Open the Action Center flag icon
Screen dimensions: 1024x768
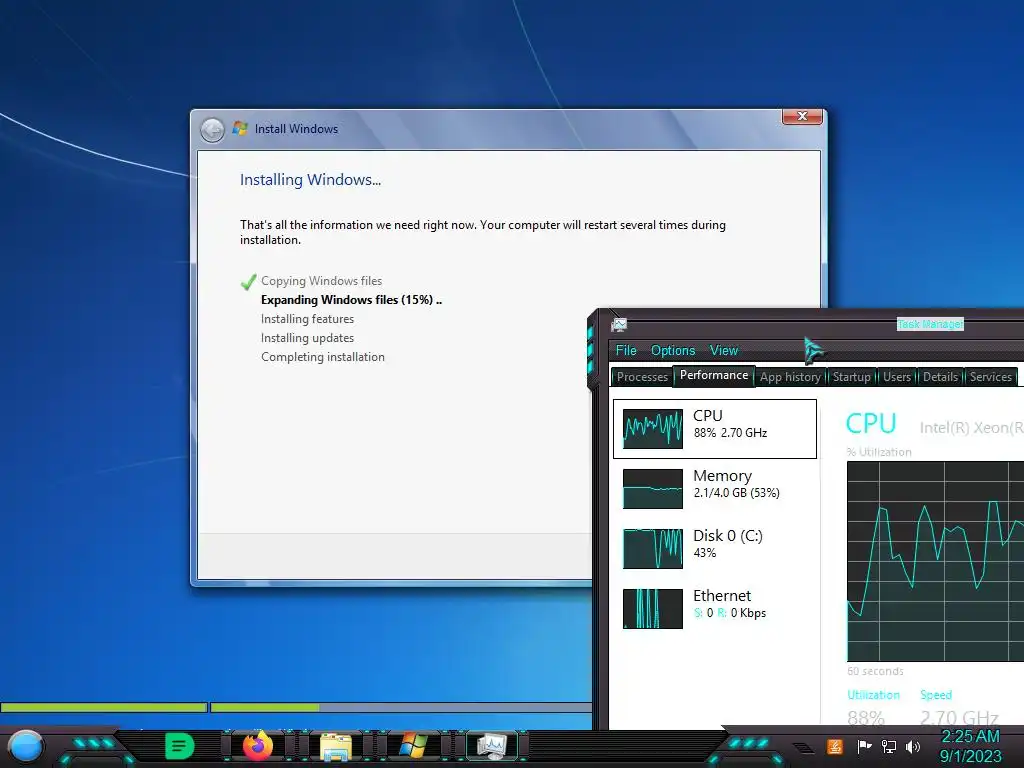tap(865, 746)
